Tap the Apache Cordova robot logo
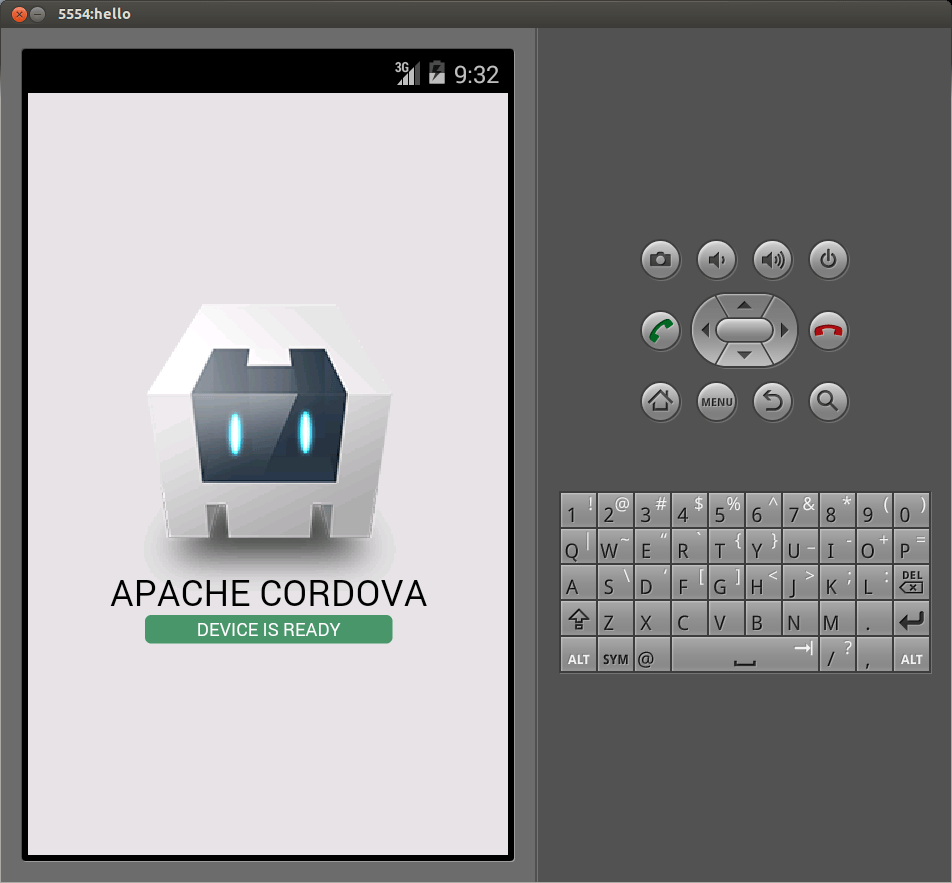The width and height of the screenshot is (952, 883). 268,420
